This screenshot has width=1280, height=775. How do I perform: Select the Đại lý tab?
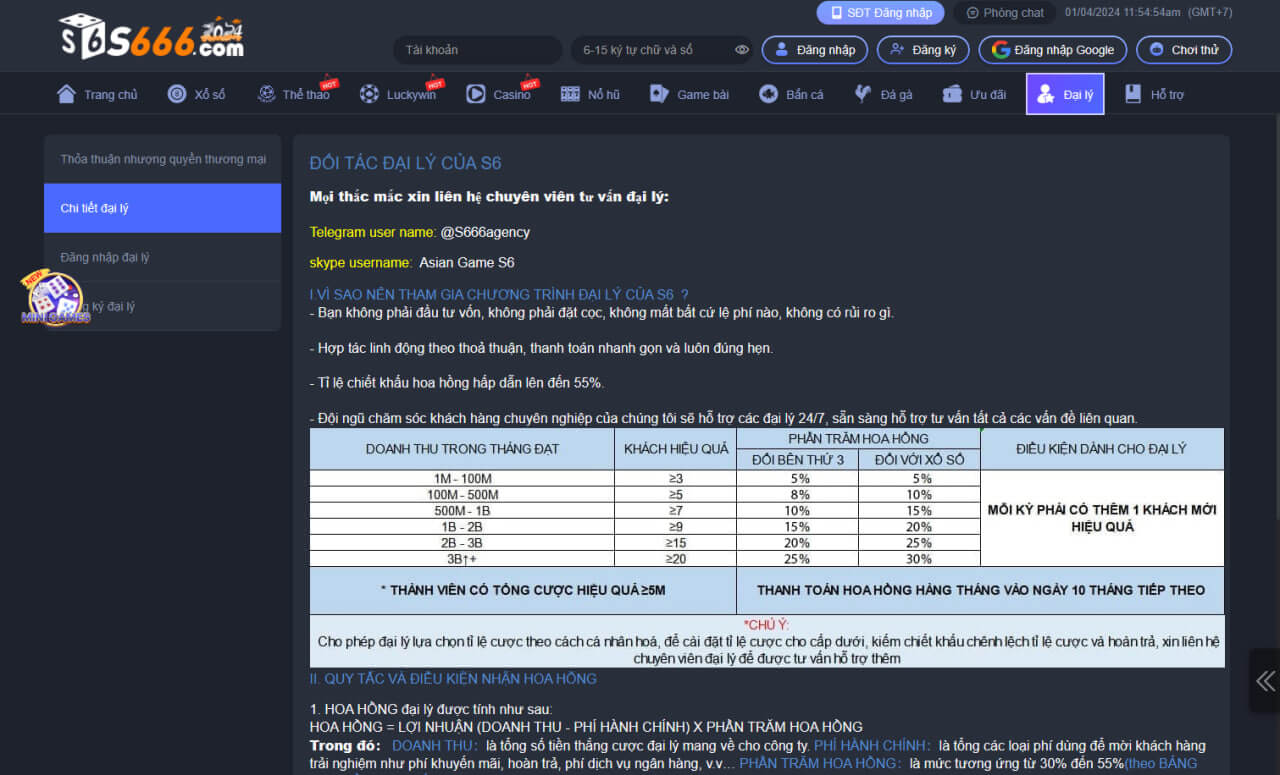pyautogui.click(x=1065, y=94)
